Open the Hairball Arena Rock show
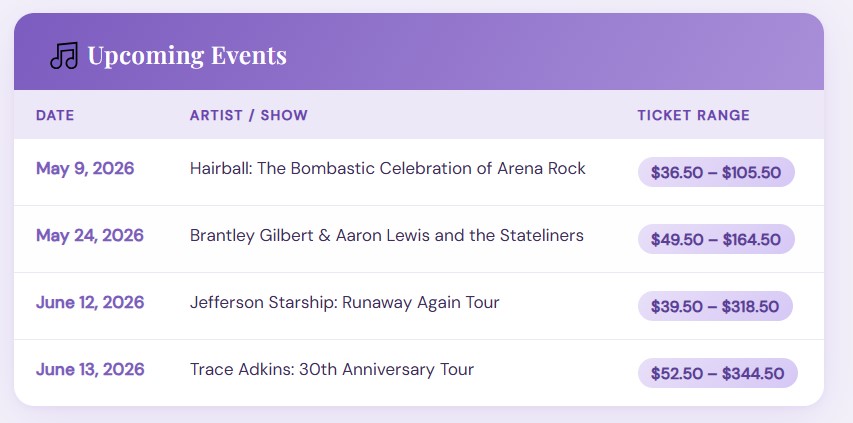This screenshot has width=853, height=423. pos(387,169)
